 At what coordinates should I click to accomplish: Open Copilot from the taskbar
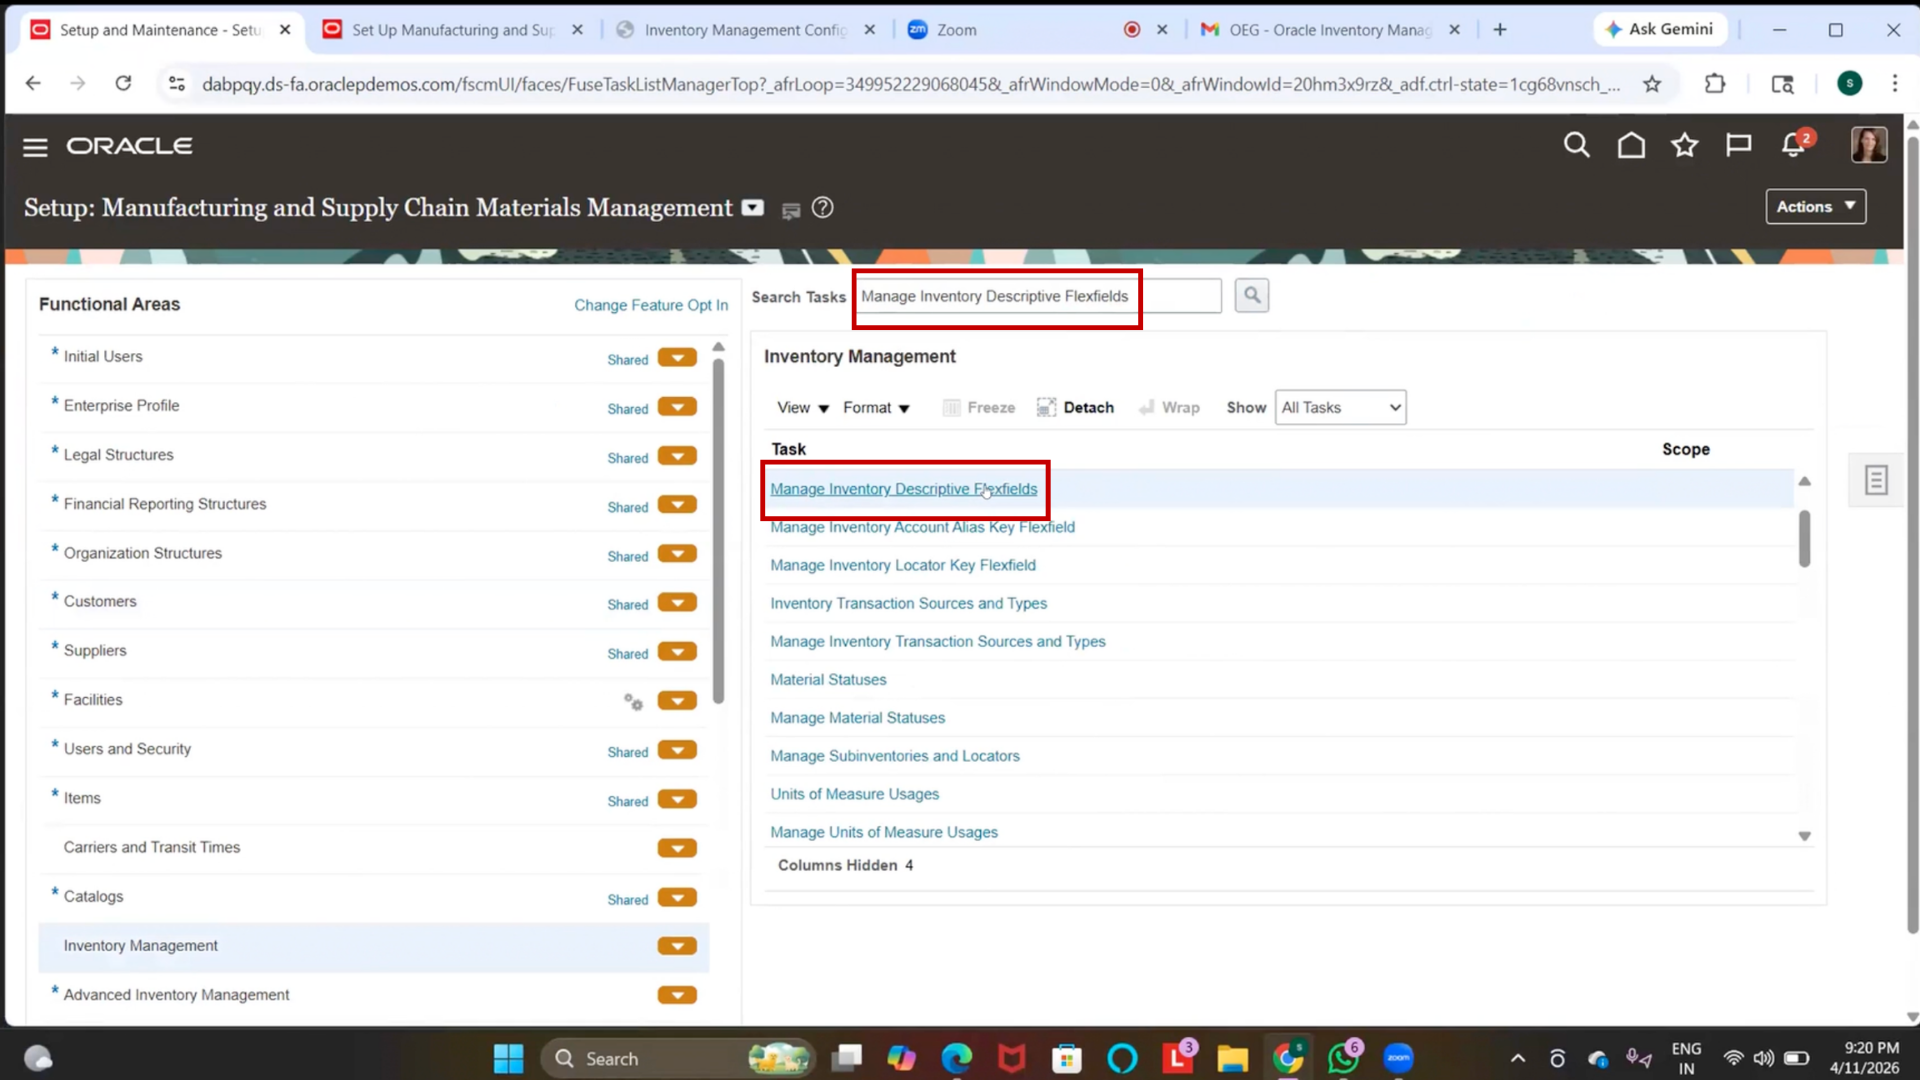click(901, 1058)
